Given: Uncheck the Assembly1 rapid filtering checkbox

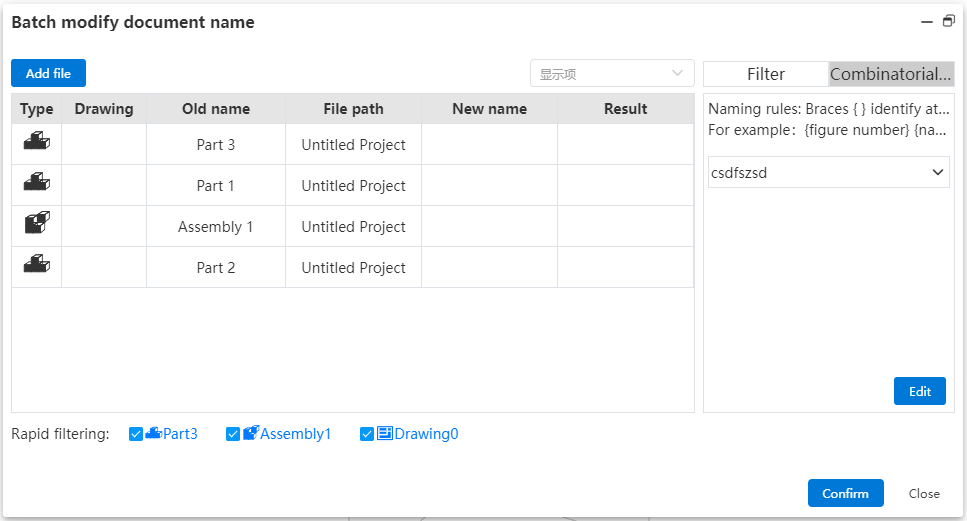Looking at the screenshot, I should pos(232,434).
